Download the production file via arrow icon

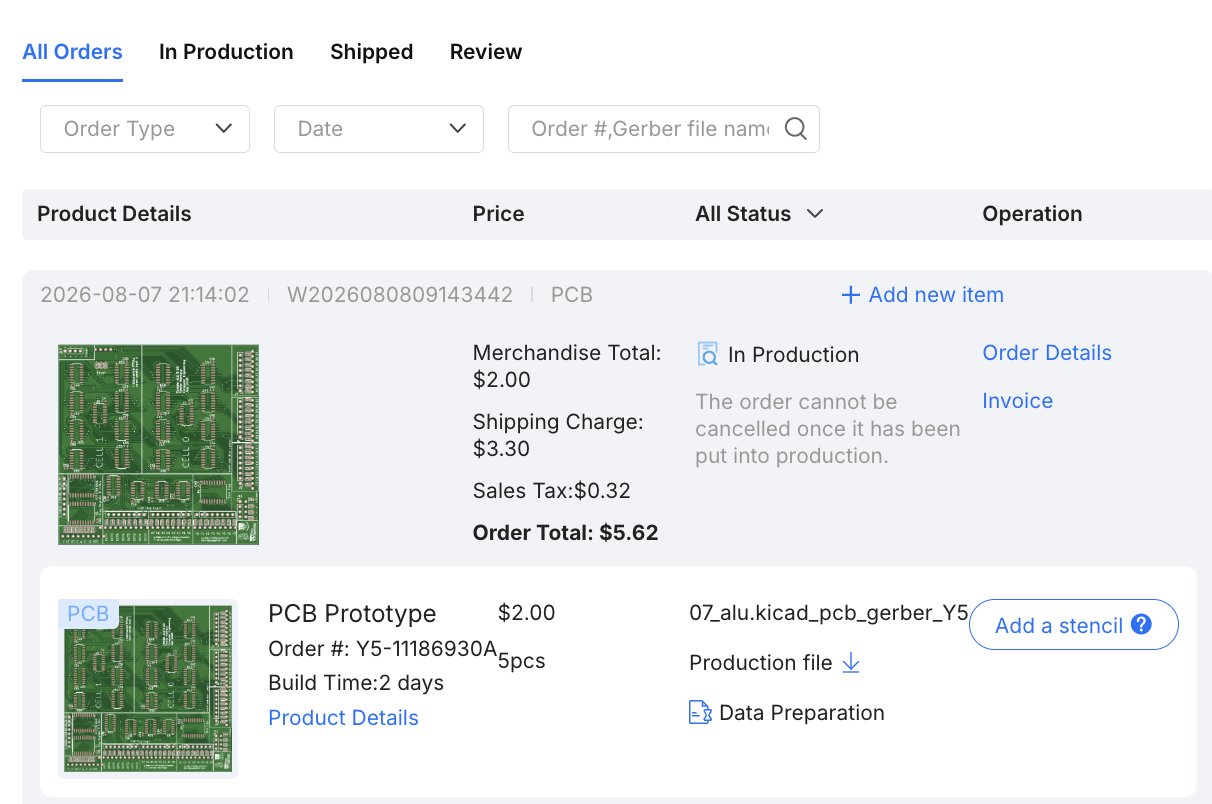tap(851, 663)
